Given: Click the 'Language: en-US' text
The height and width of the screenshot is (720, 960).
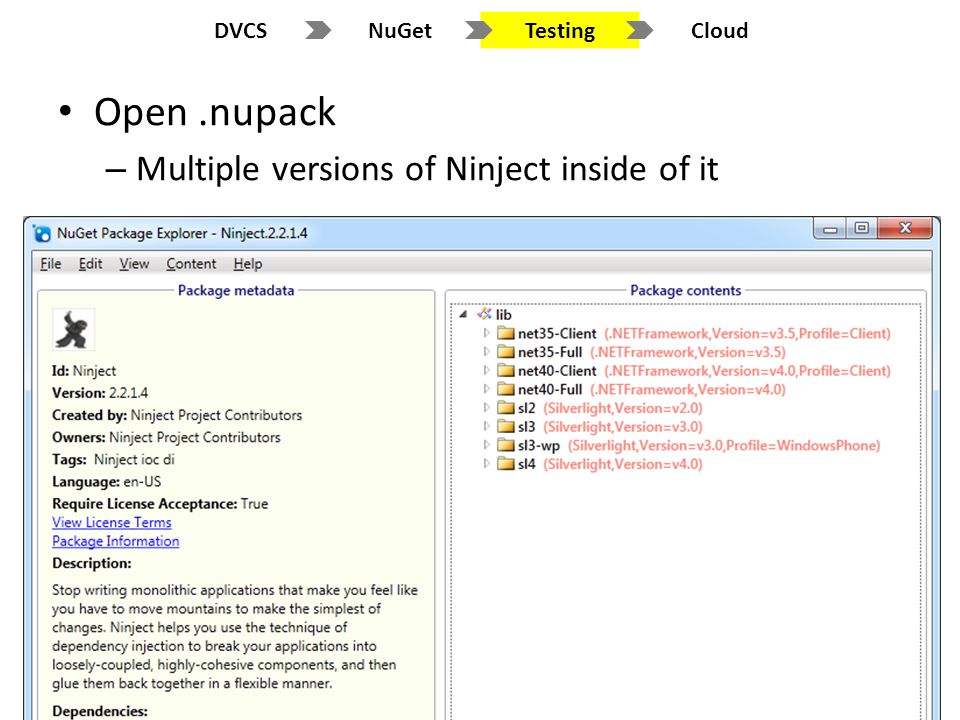Looking at the screenshot, I should pos(107,481).
